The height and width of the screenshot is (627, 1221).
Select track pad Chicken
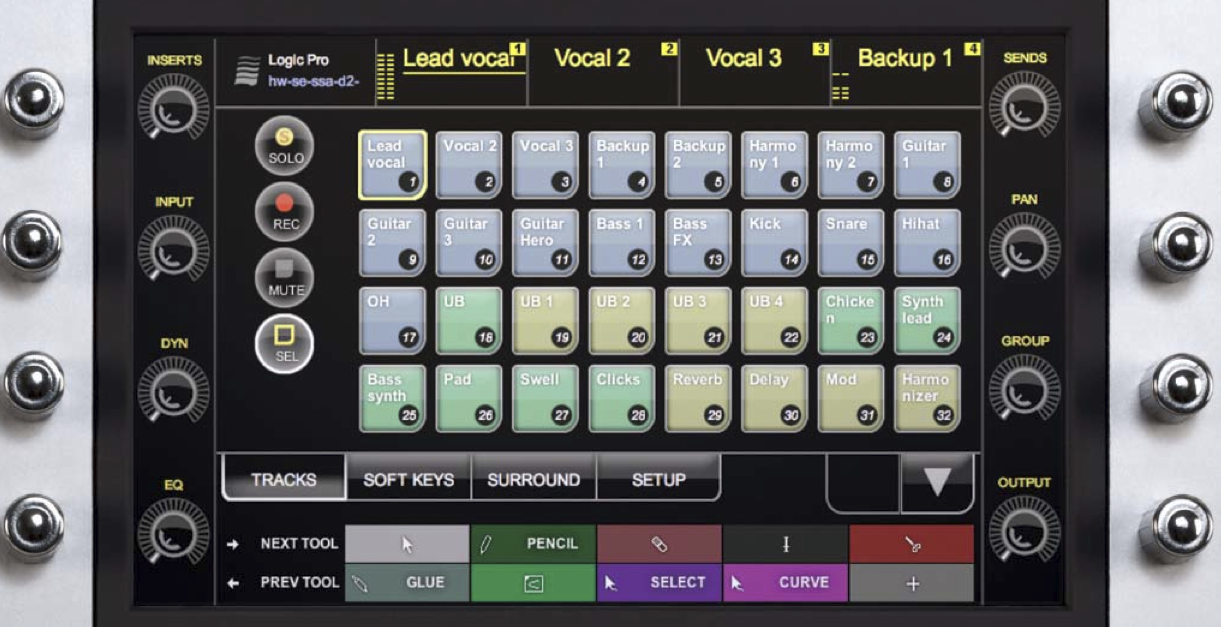(x=851, y=321)
